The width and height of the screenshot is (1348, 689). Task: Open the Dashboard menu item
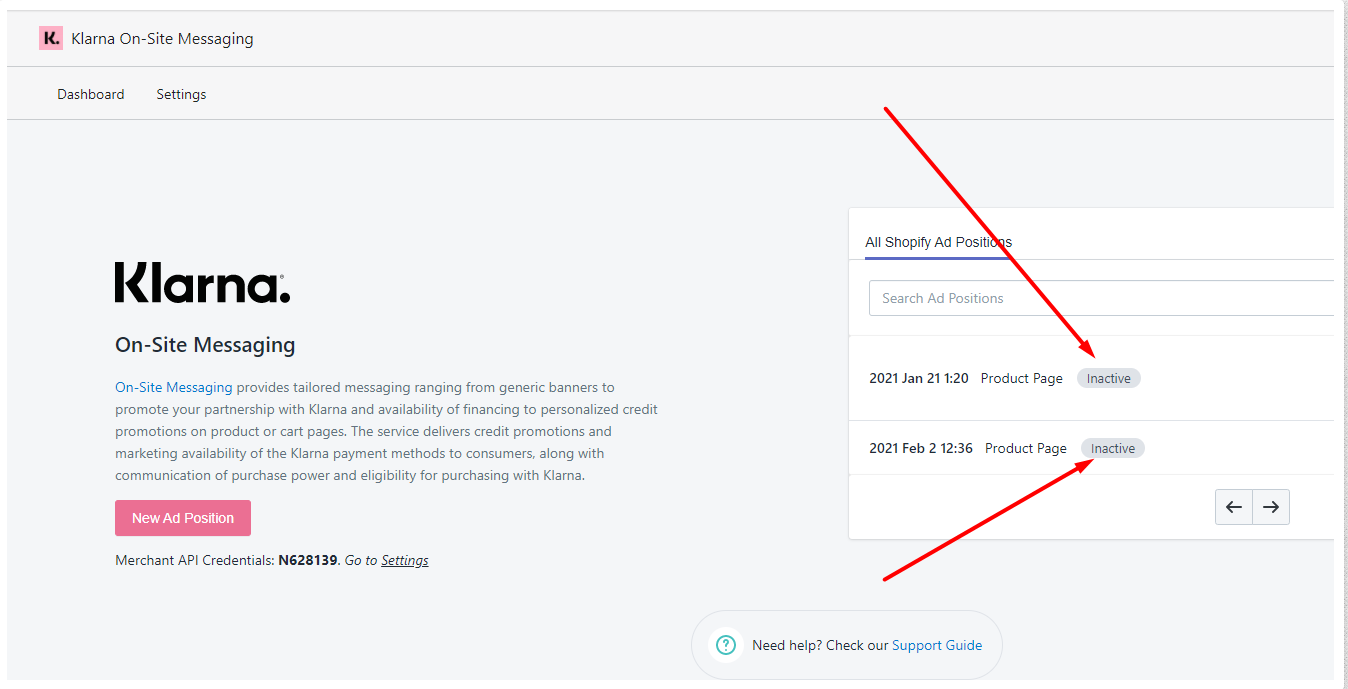[91, 94]
